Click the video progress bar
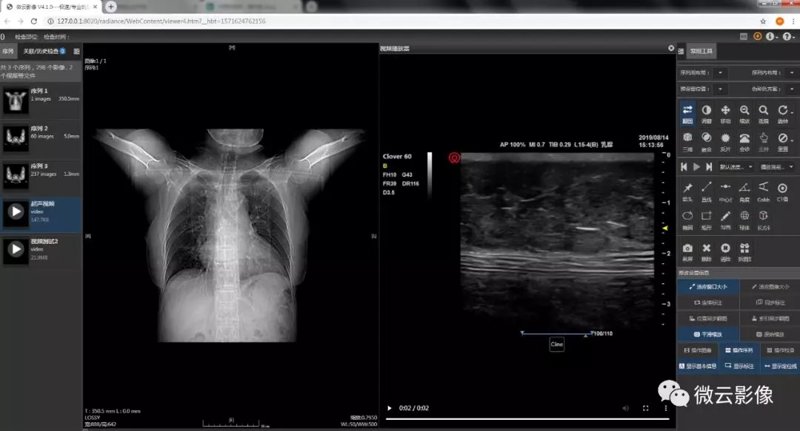The width and height of the screenshot is (800, 431). click(x=527, y=419)
